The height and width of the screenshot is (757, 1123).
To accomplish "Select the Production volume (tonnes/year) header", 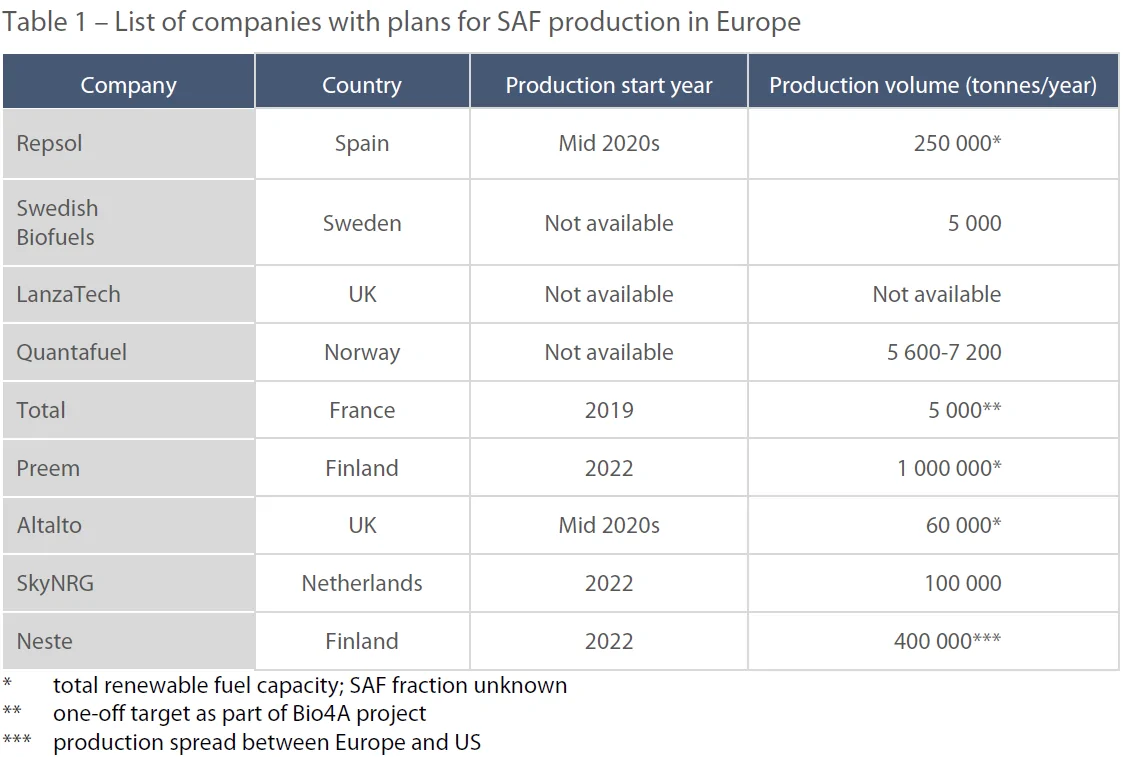I will [932, 85].
